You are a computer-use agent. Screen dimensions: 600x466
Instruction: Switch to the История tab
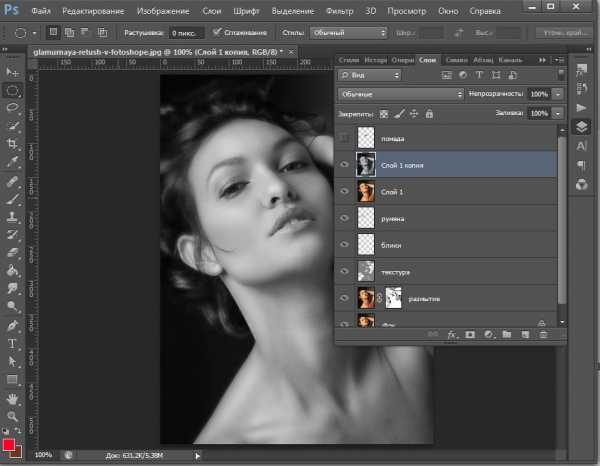[375, 60]
